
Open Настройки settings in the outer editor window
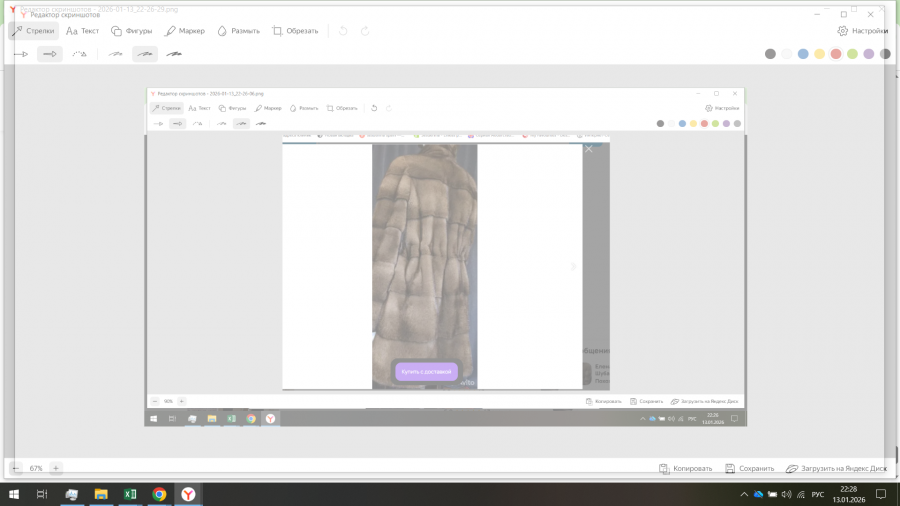click(x=862, y=31)
